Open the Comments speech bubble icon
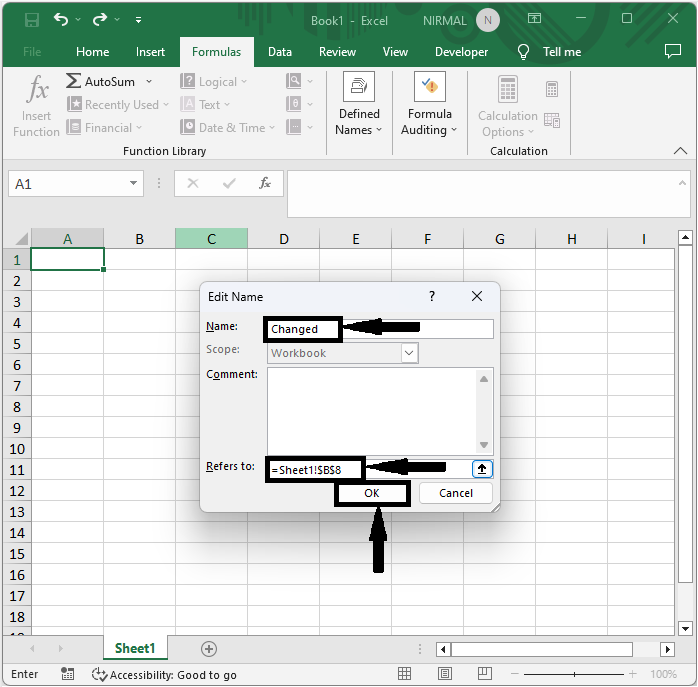This screenshot has height=687, width=698. point(673,51)
